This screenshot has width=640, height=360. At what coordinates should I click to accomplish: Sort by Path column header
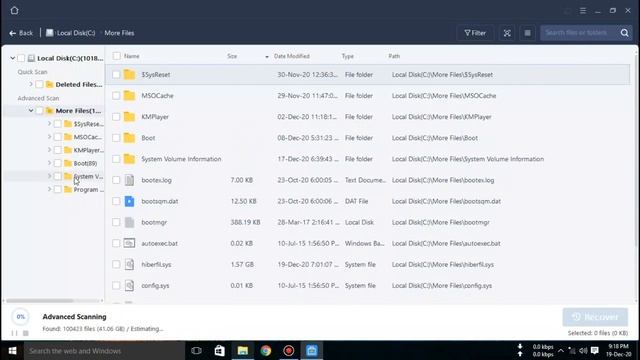pyautogui.click(x=394, y=56)
